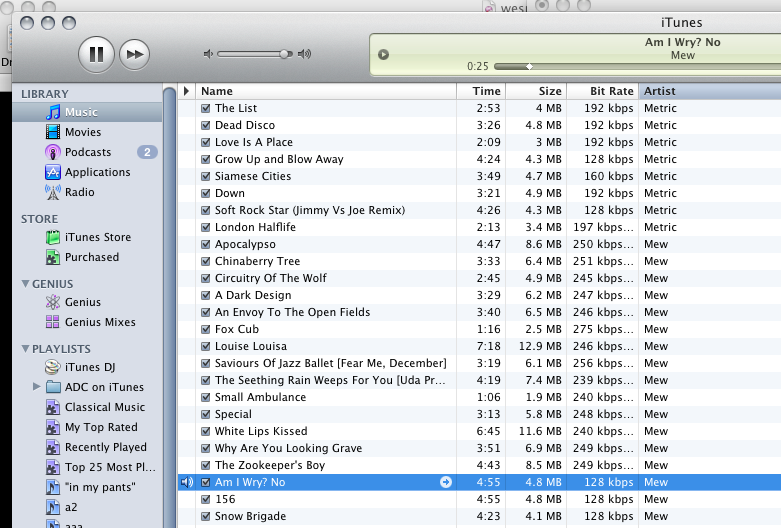This screenshot has width=781, height=528.
Task: Select song Chinaberry Tree
Action: (x=258, y=261)
